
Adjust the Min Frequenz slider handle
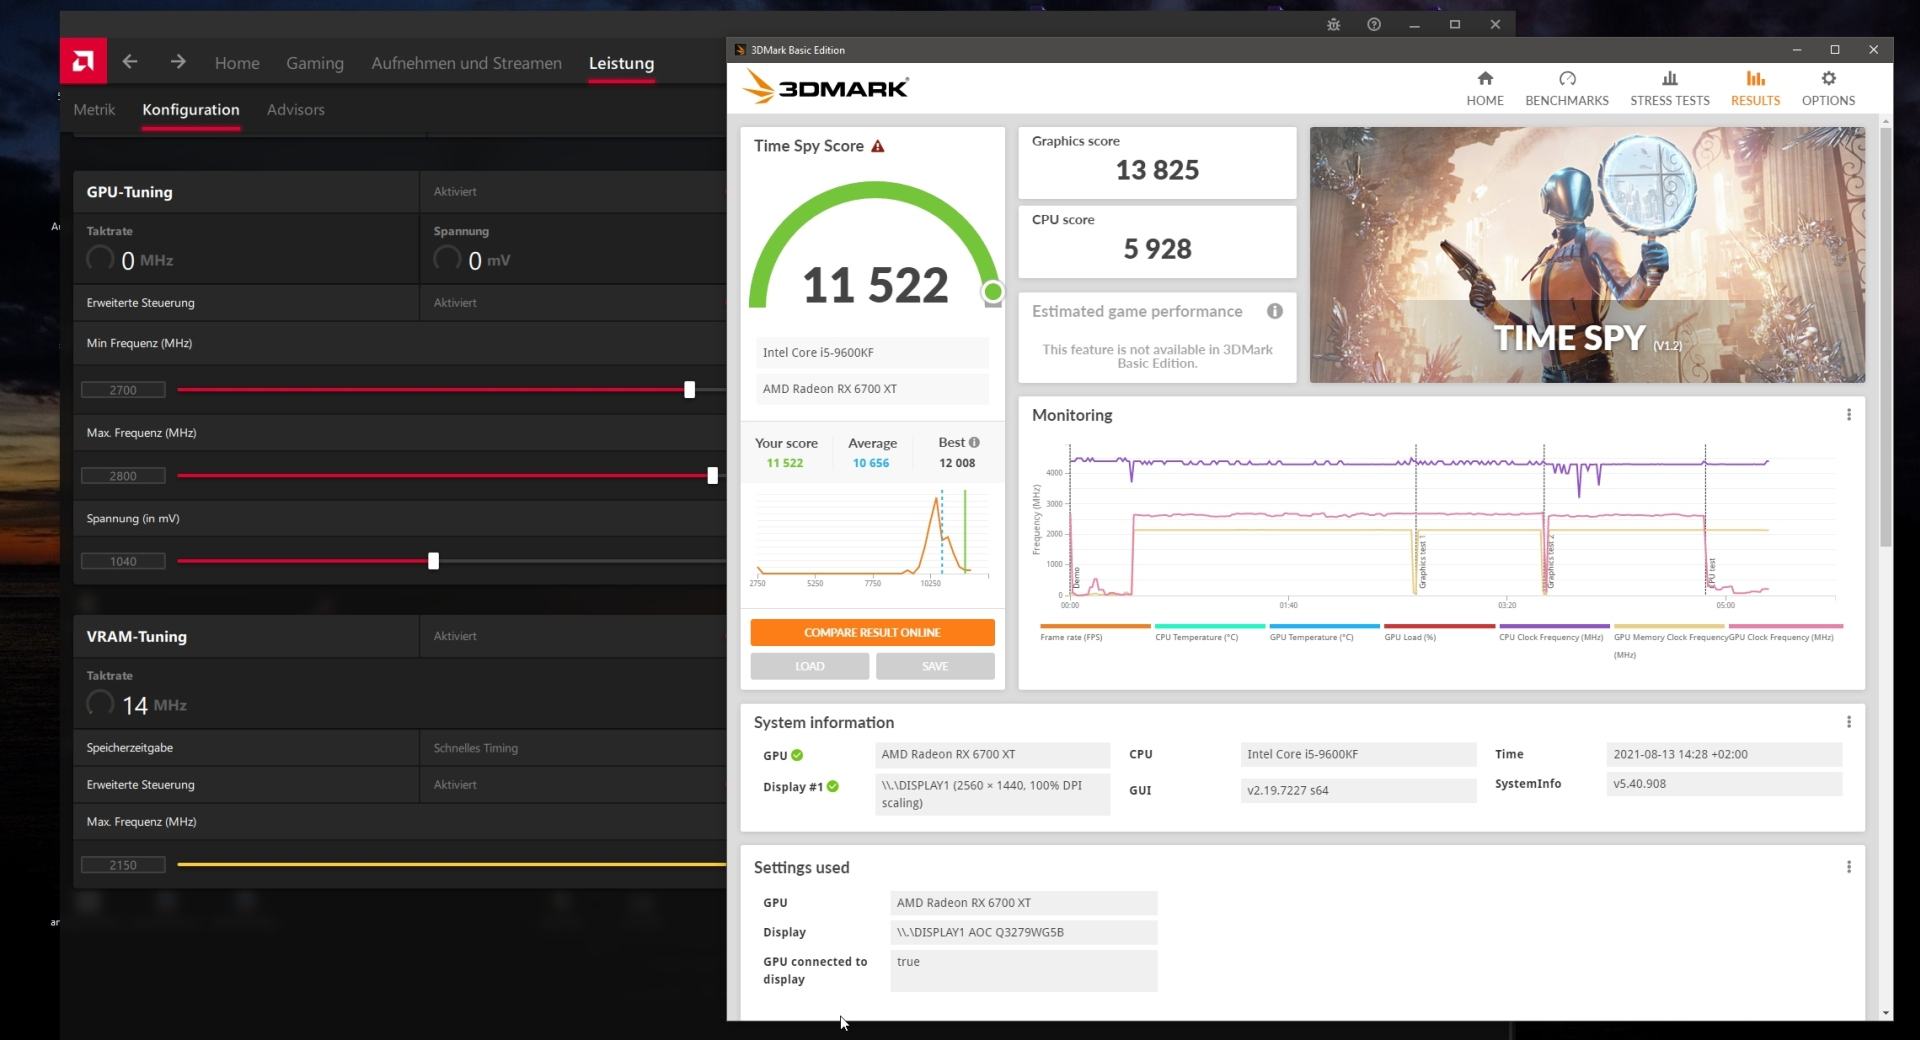(689, 390)
